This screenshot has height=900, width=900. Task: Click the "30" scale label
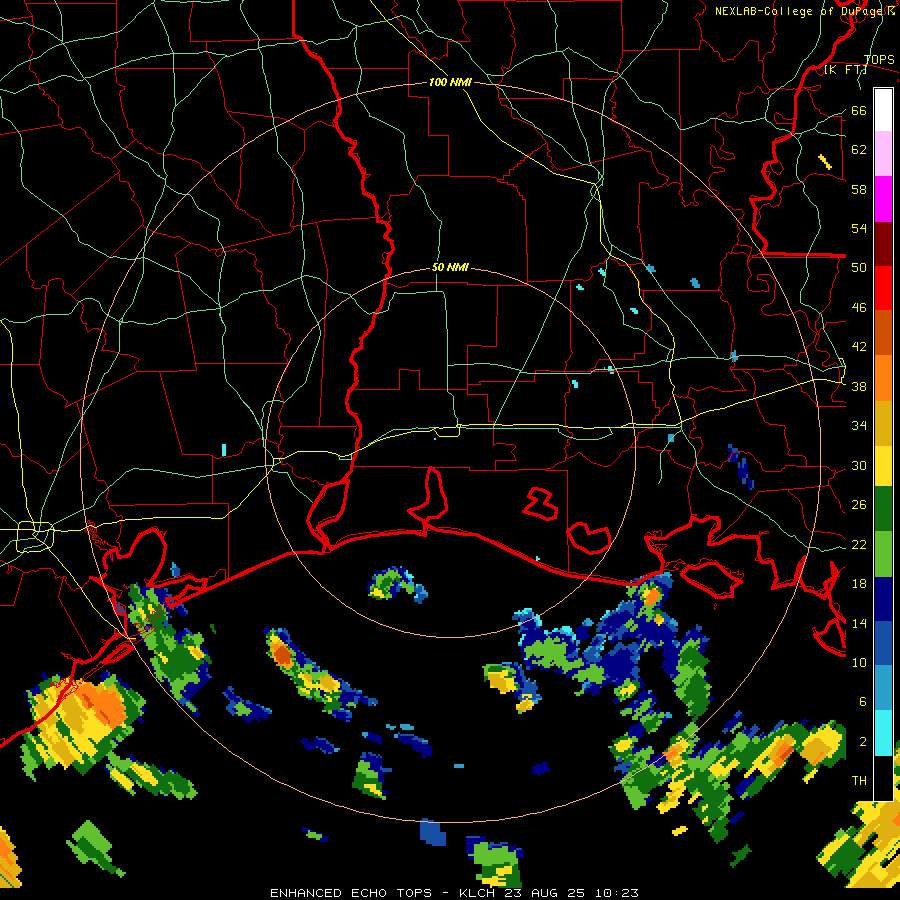click(859, 465)
